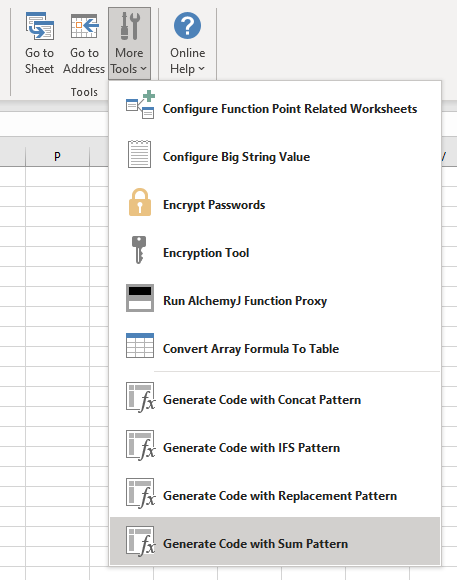Click the Configure Function Point Worksheets icon

tap(140, 105)
